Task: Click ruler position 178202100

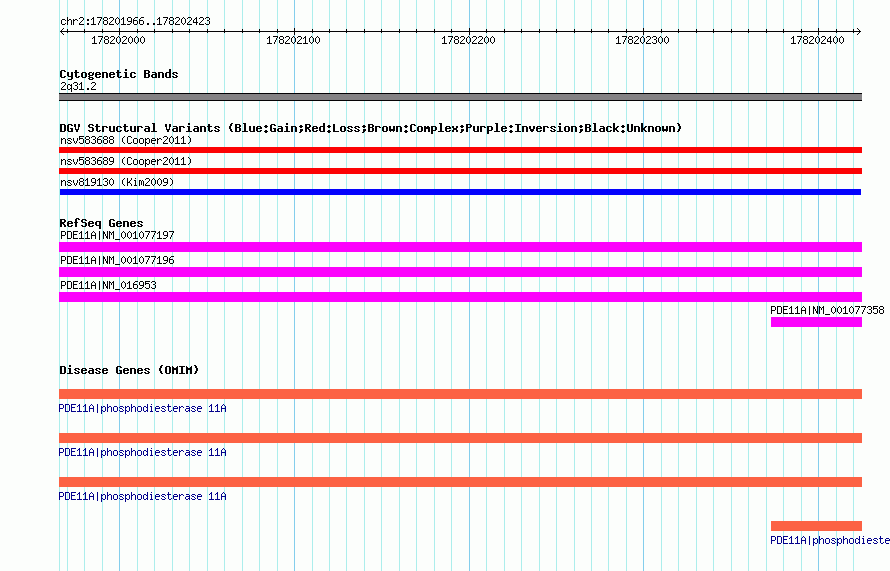Action: [293, 40]
